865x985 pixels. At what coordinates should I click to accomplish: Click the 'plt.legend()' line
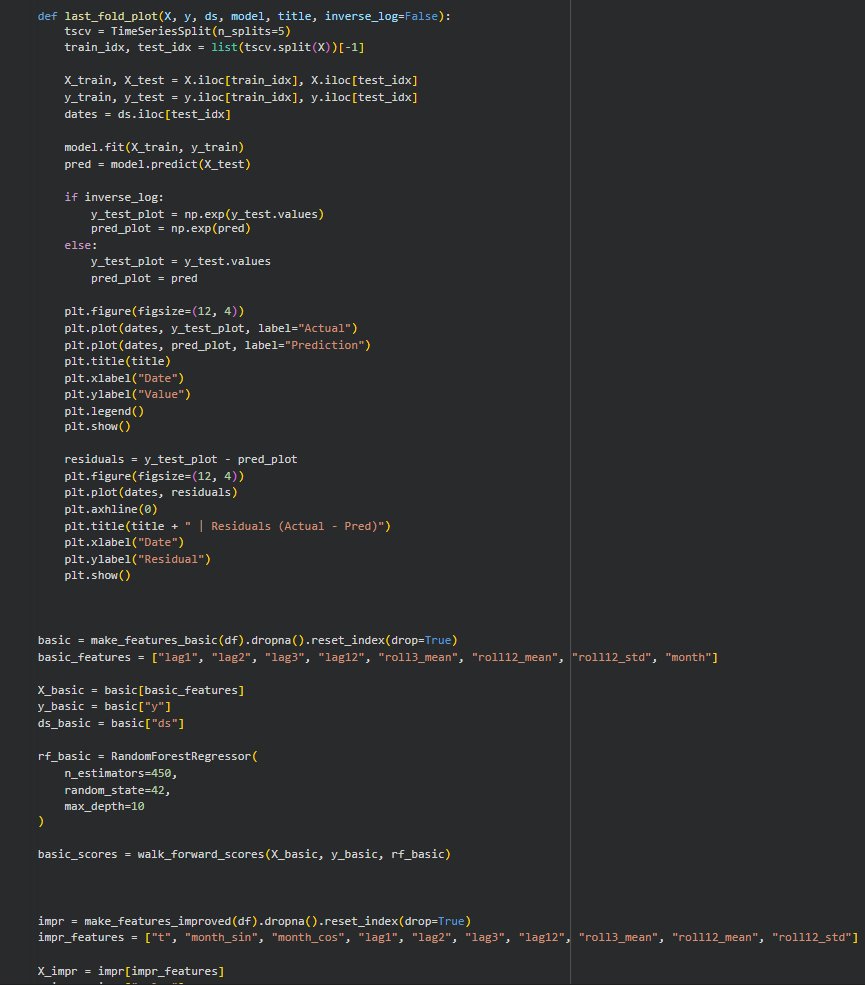[x=104, y=411]
